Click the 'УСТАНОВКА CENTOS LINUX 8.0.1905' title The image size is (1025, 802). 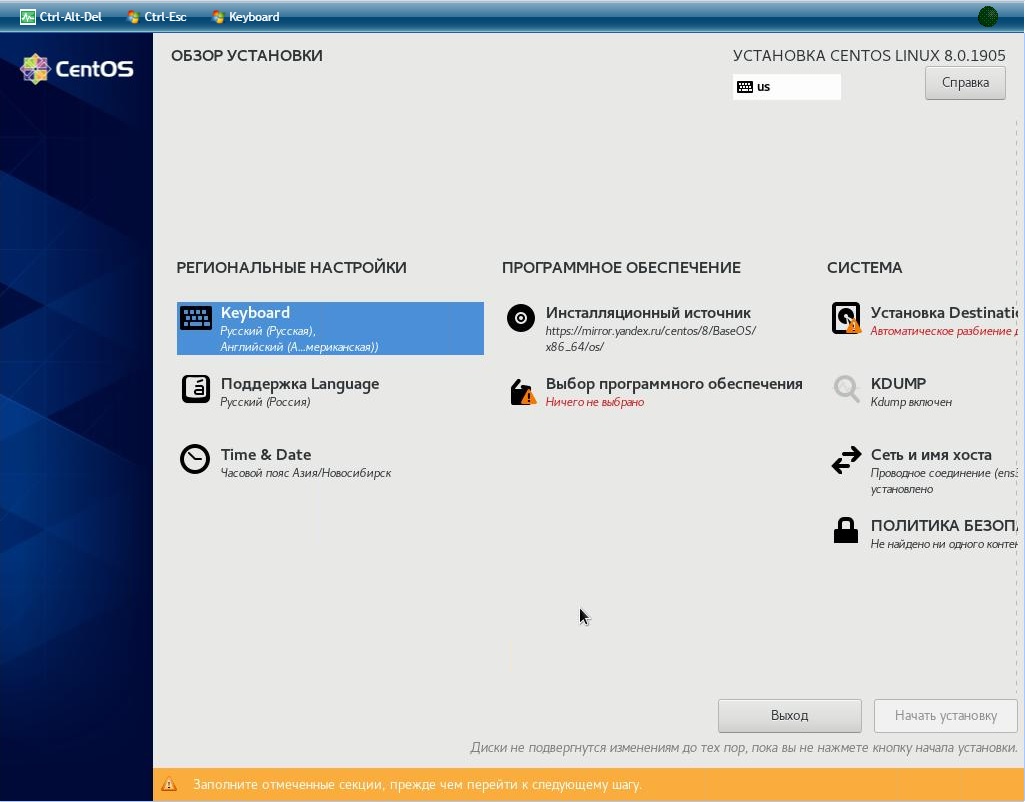(x=869, y=56)
